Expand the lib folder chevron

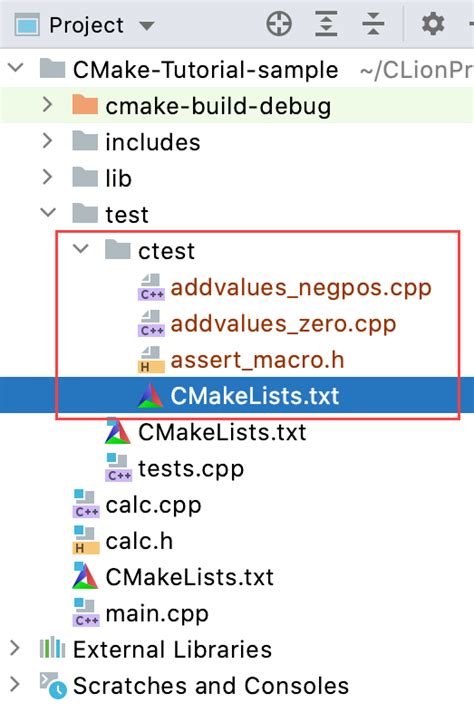pos(47,177)
